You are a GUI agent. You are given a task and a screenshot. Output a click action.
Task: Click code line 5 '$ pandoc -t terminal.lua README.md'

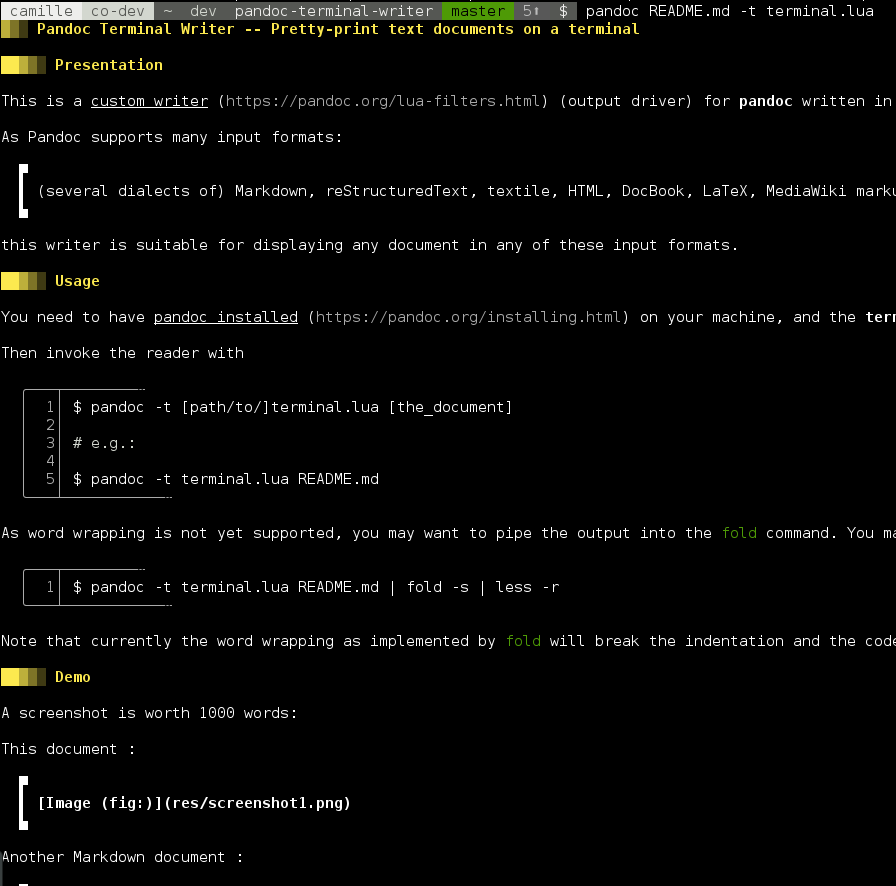click(226, 479)
